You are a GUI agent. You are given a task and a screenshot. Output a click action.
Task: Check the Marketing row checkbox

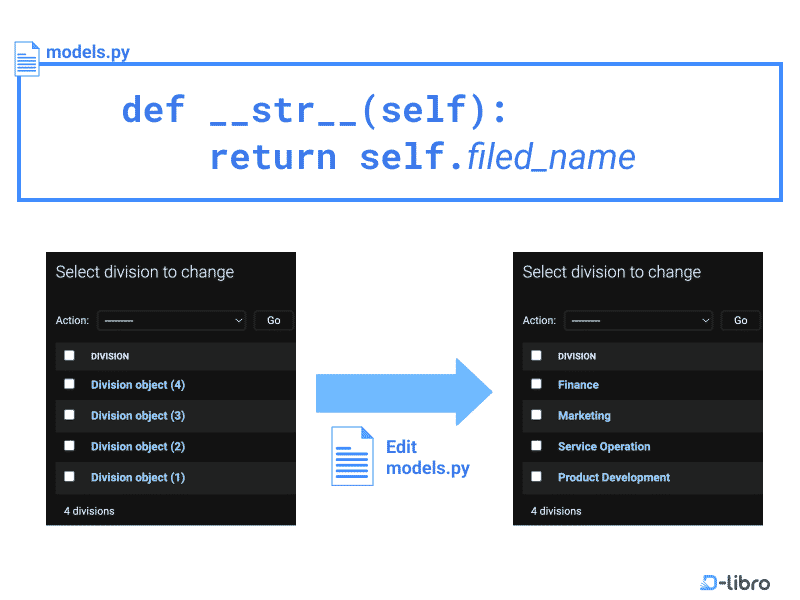535,416
